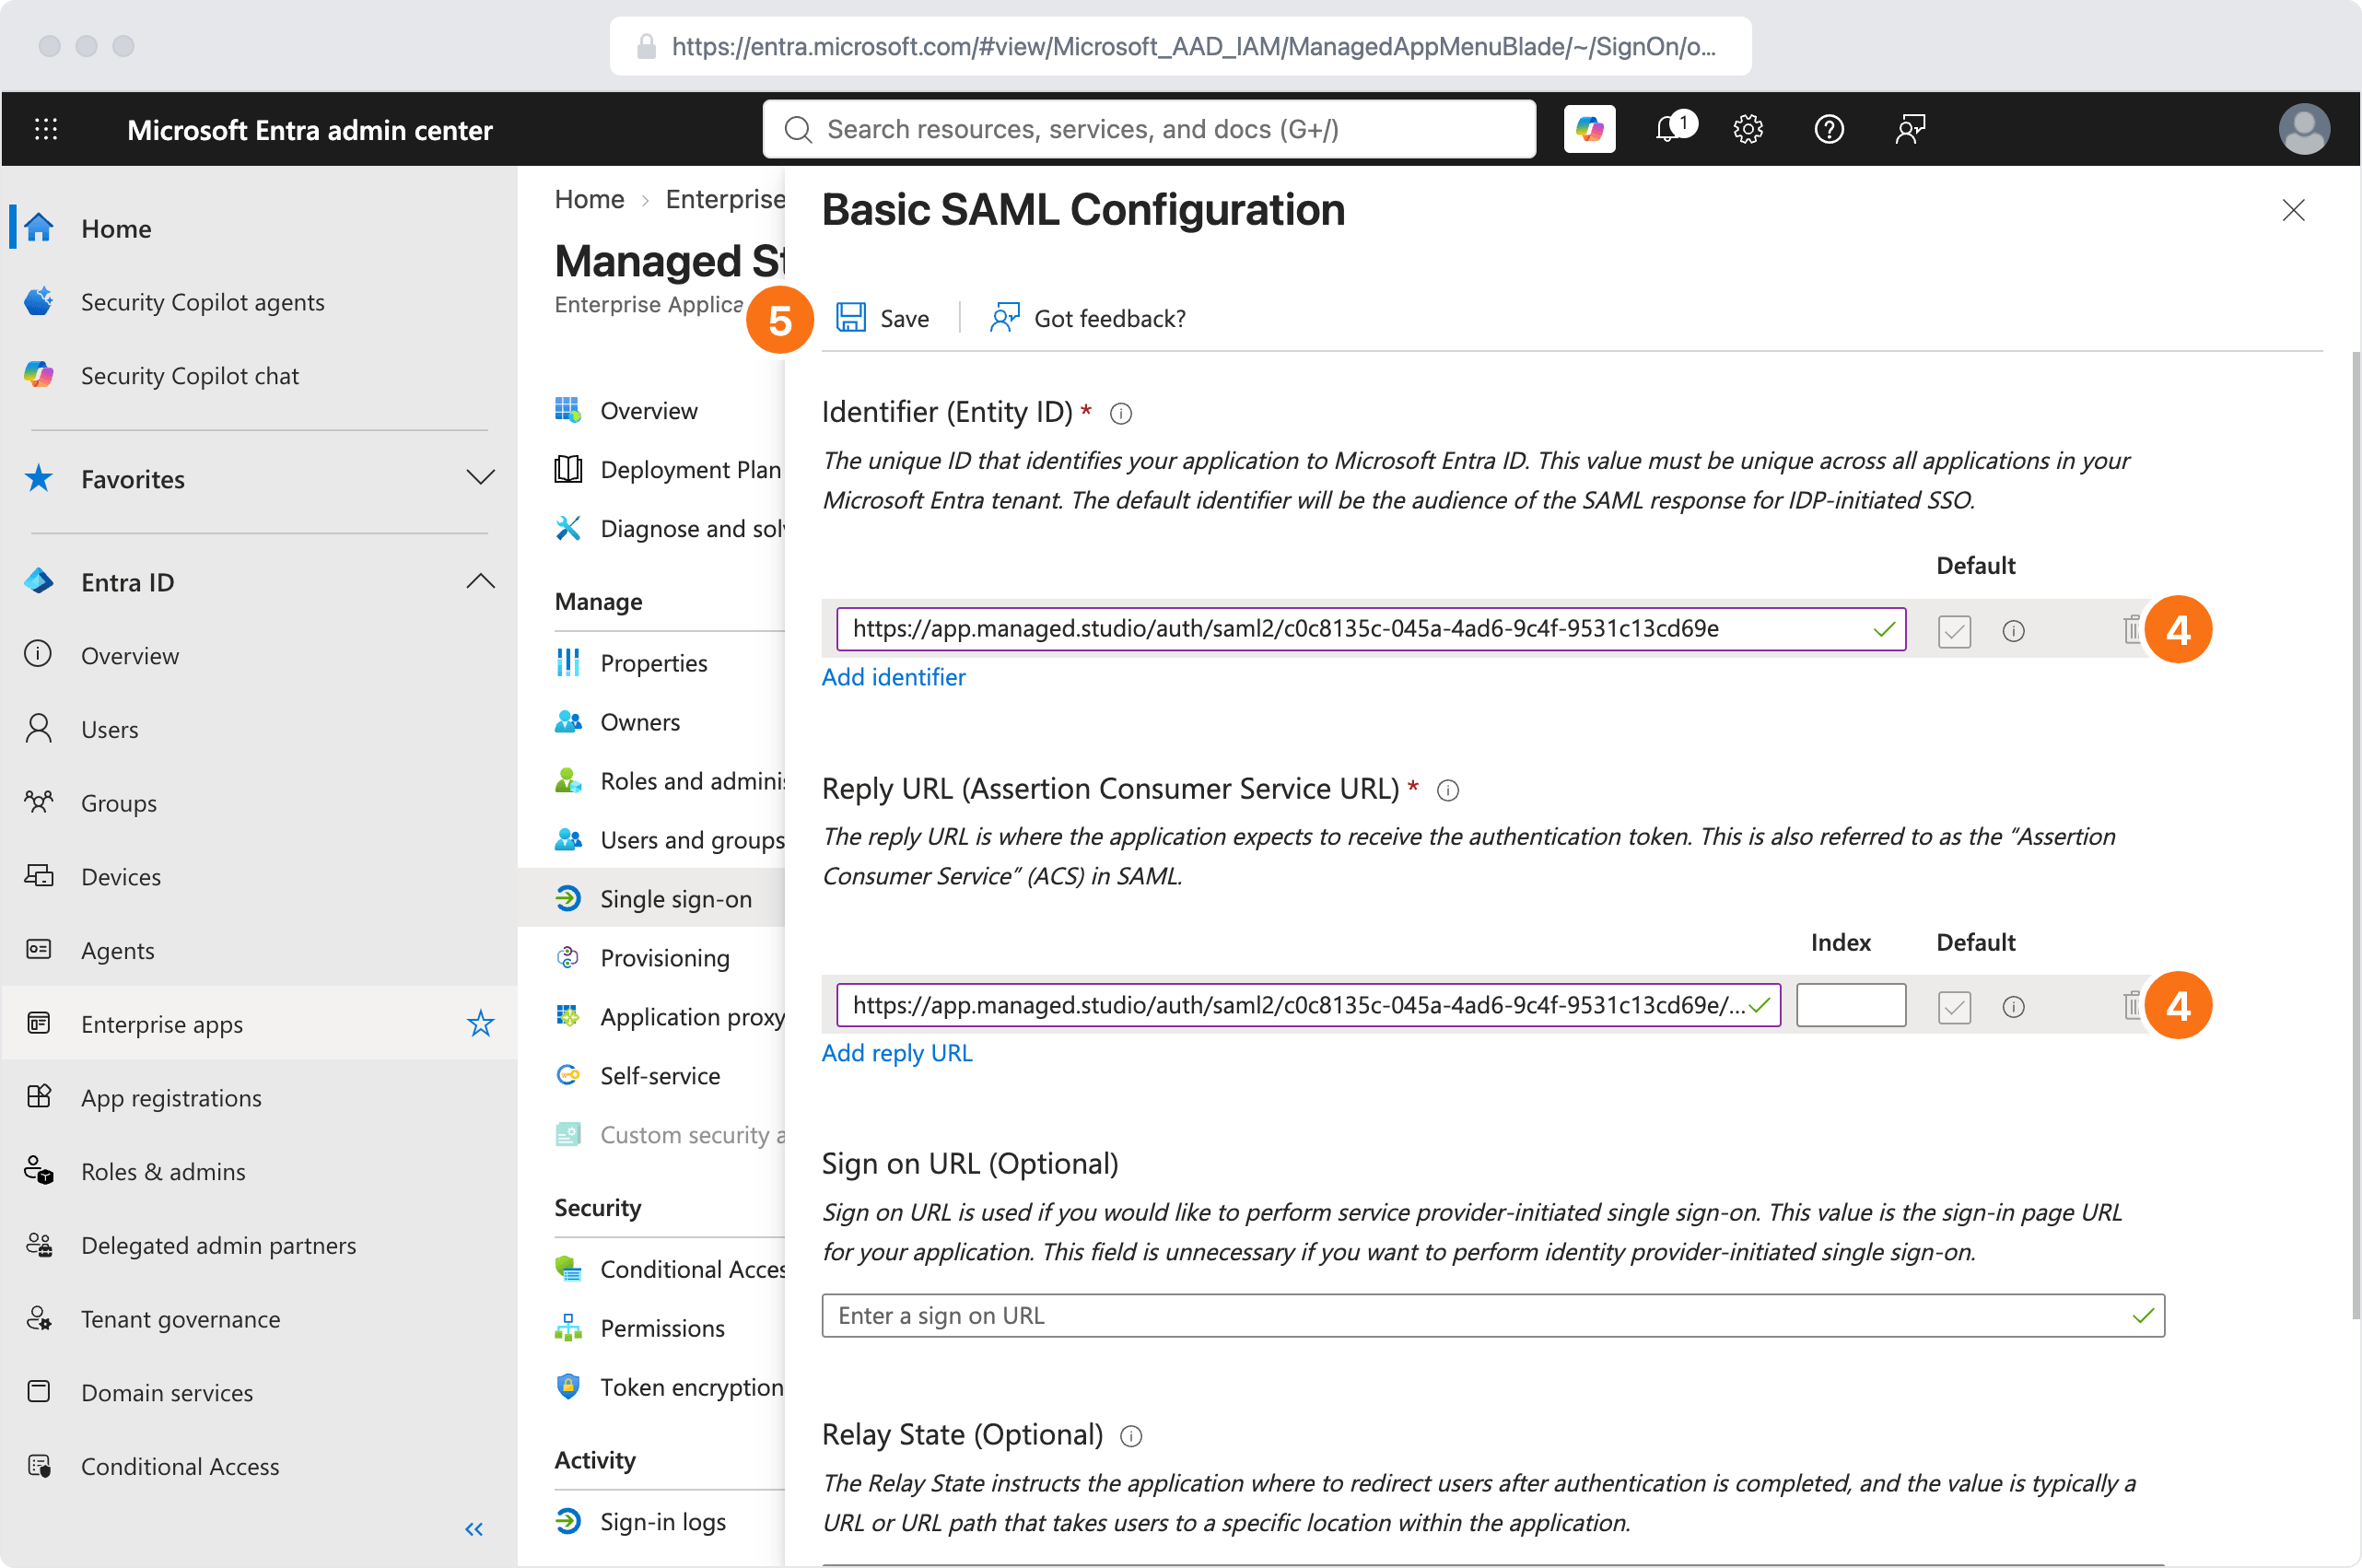Viewport: 2362px width, 1568px height.
Task: Open Provisioning in the Manage menu
Action: (667, 957)
